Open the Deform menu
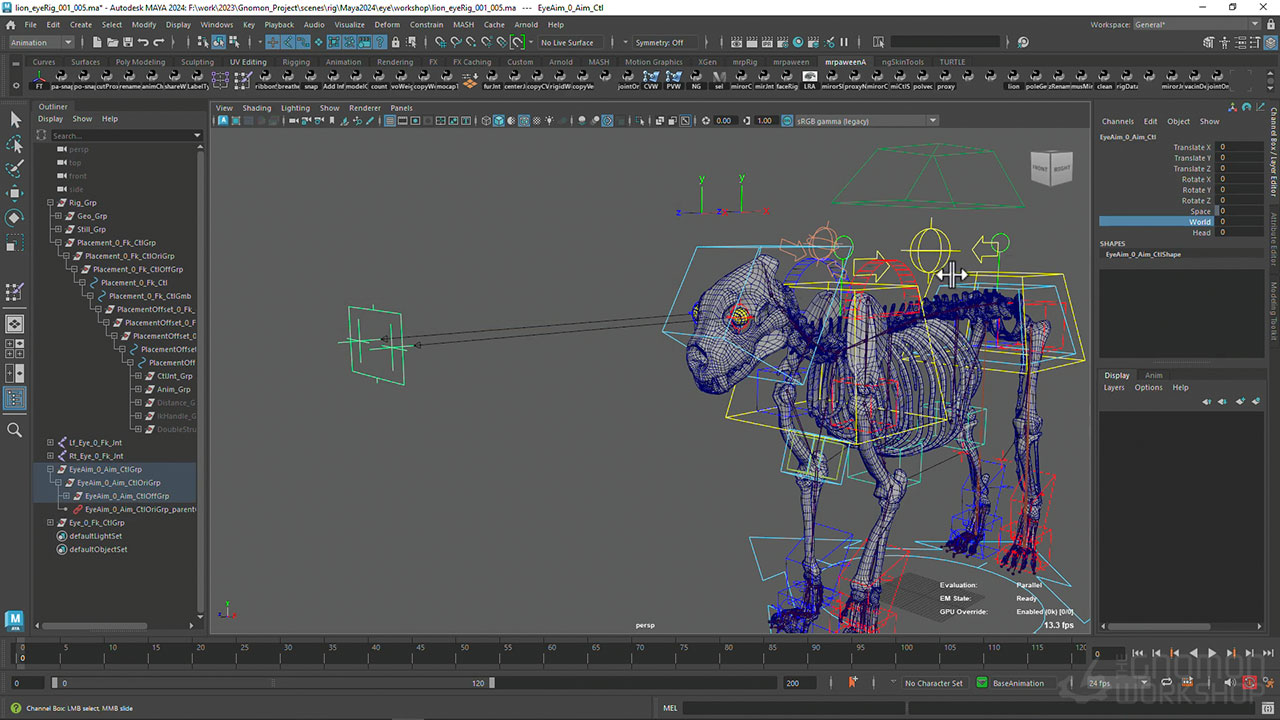1280x720 pixels. point(387,24)
